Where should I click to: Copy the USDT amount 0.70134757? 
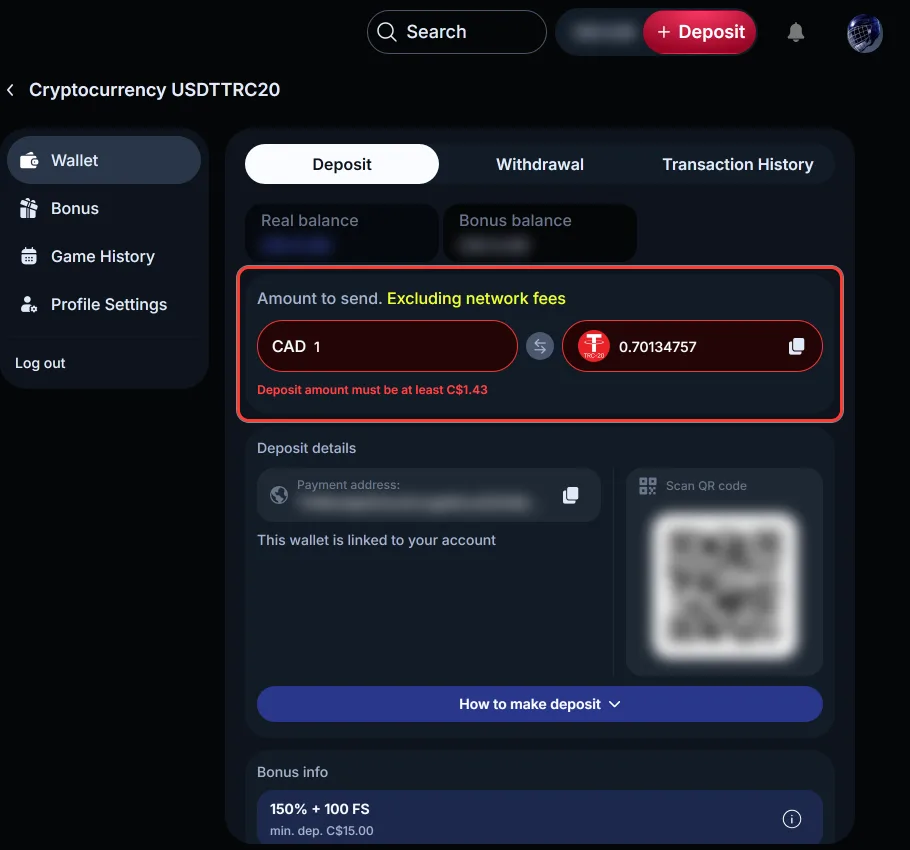coord(796,346)
